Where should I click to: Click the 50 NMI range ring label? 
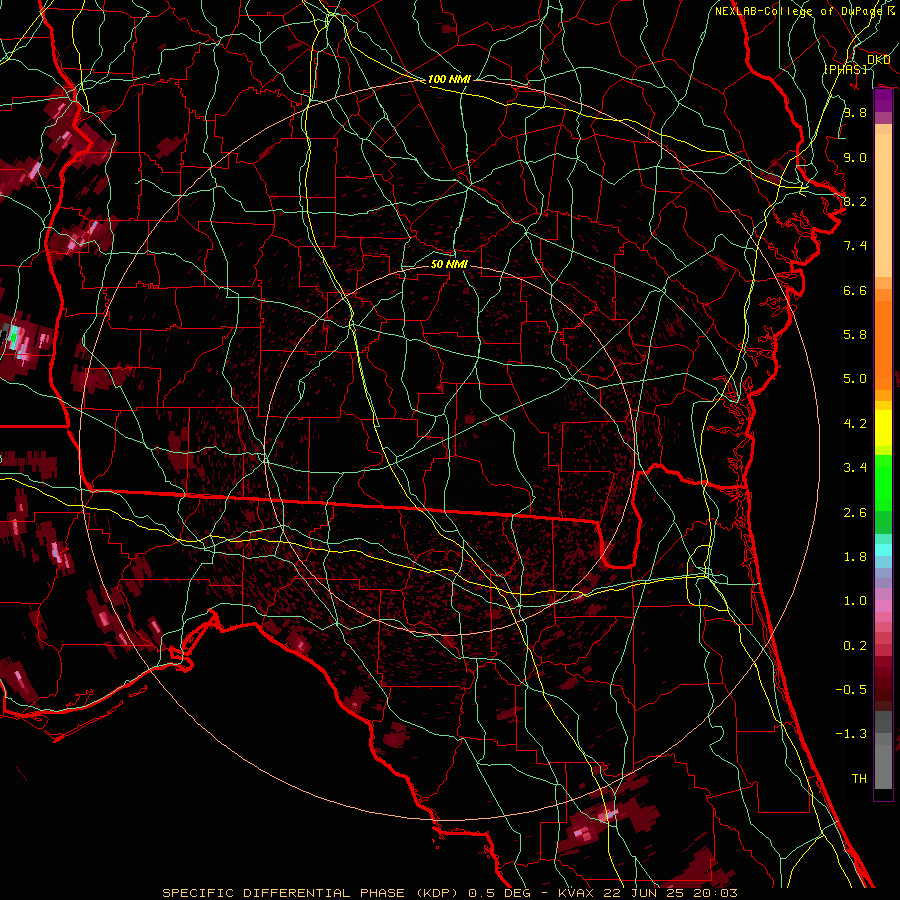pyautogui.click(x=449, y=264)
